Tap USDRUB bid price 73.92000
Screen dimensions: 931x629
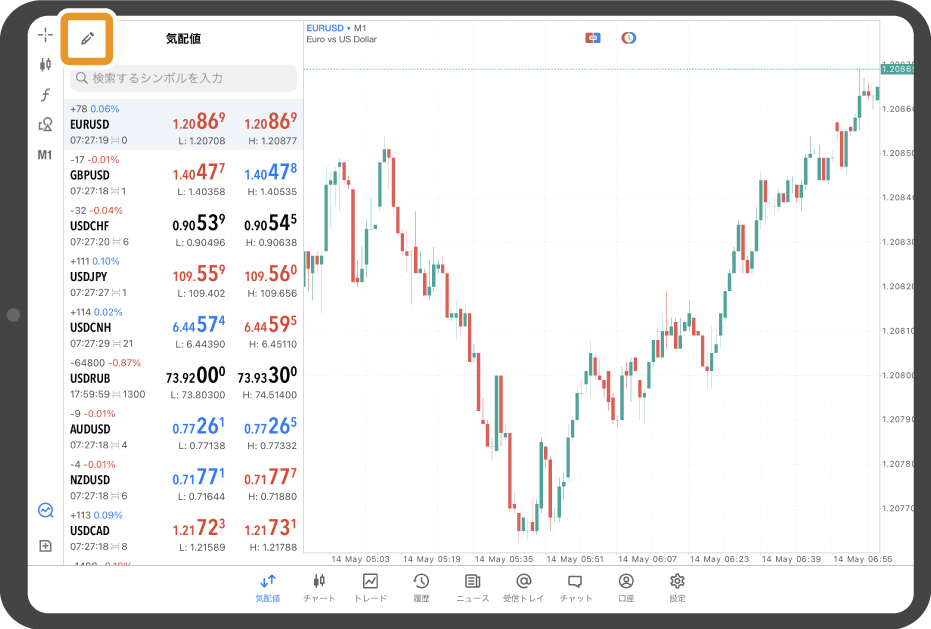195,376
